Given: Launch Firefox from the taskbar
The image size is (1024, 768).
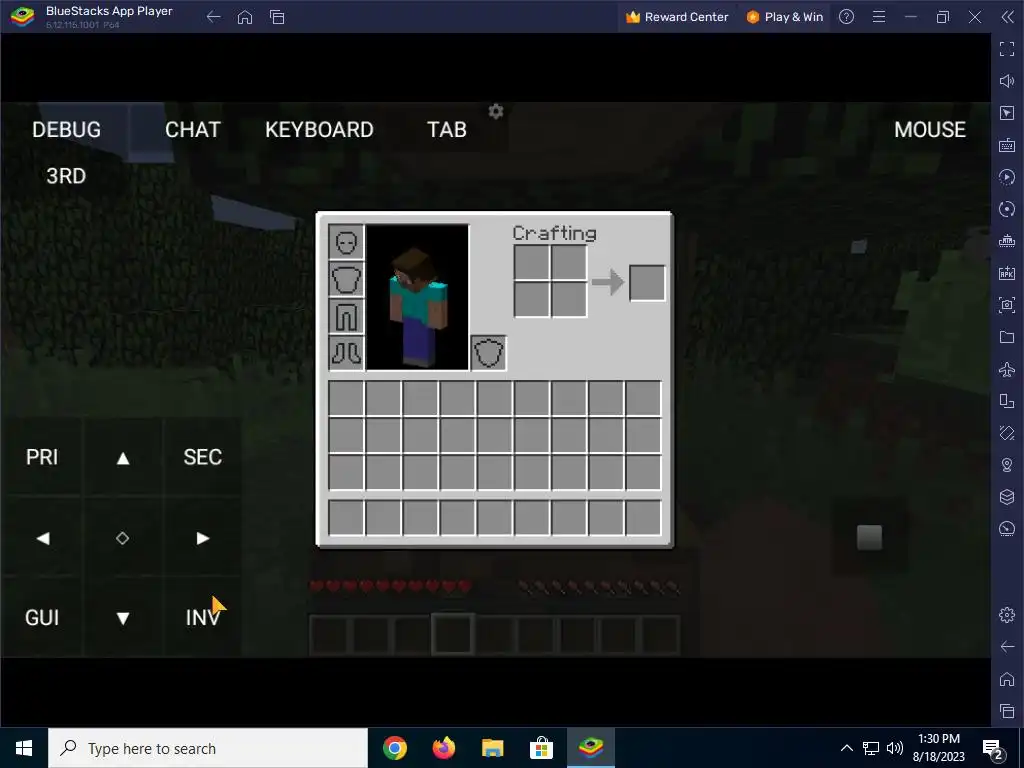Looking at the screenshot, I should [x=444, y=748].
